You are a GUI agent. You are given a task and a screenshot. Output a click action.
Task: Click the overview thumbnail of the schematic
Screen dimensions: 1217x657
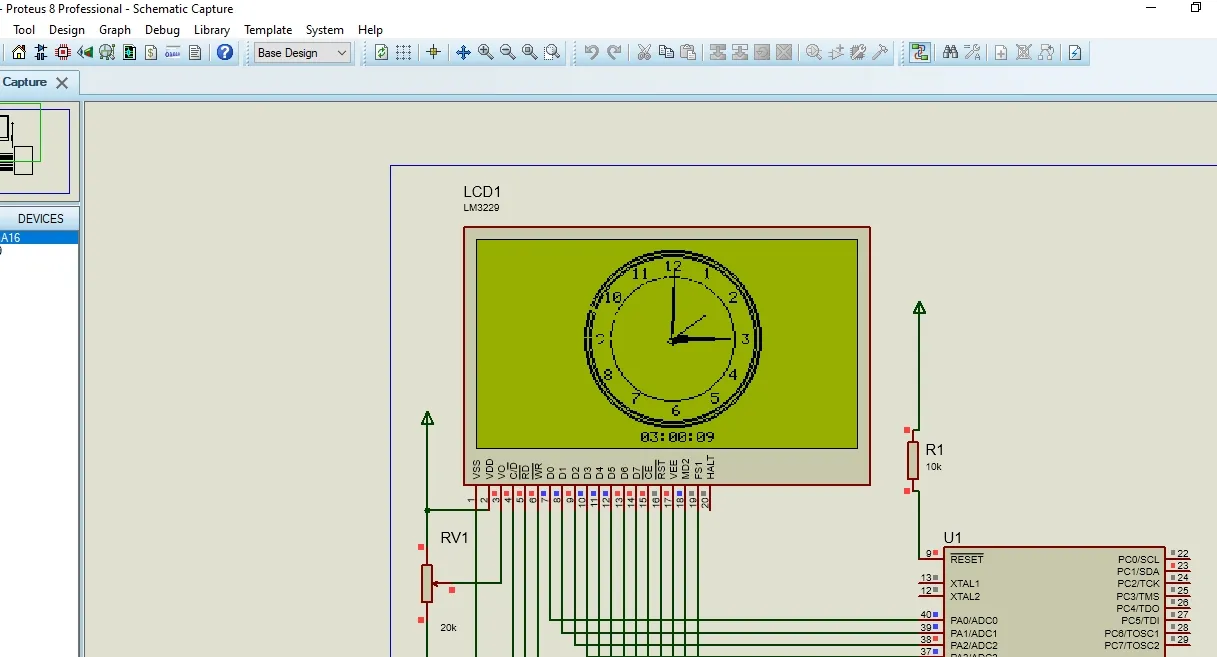[34, 150]
